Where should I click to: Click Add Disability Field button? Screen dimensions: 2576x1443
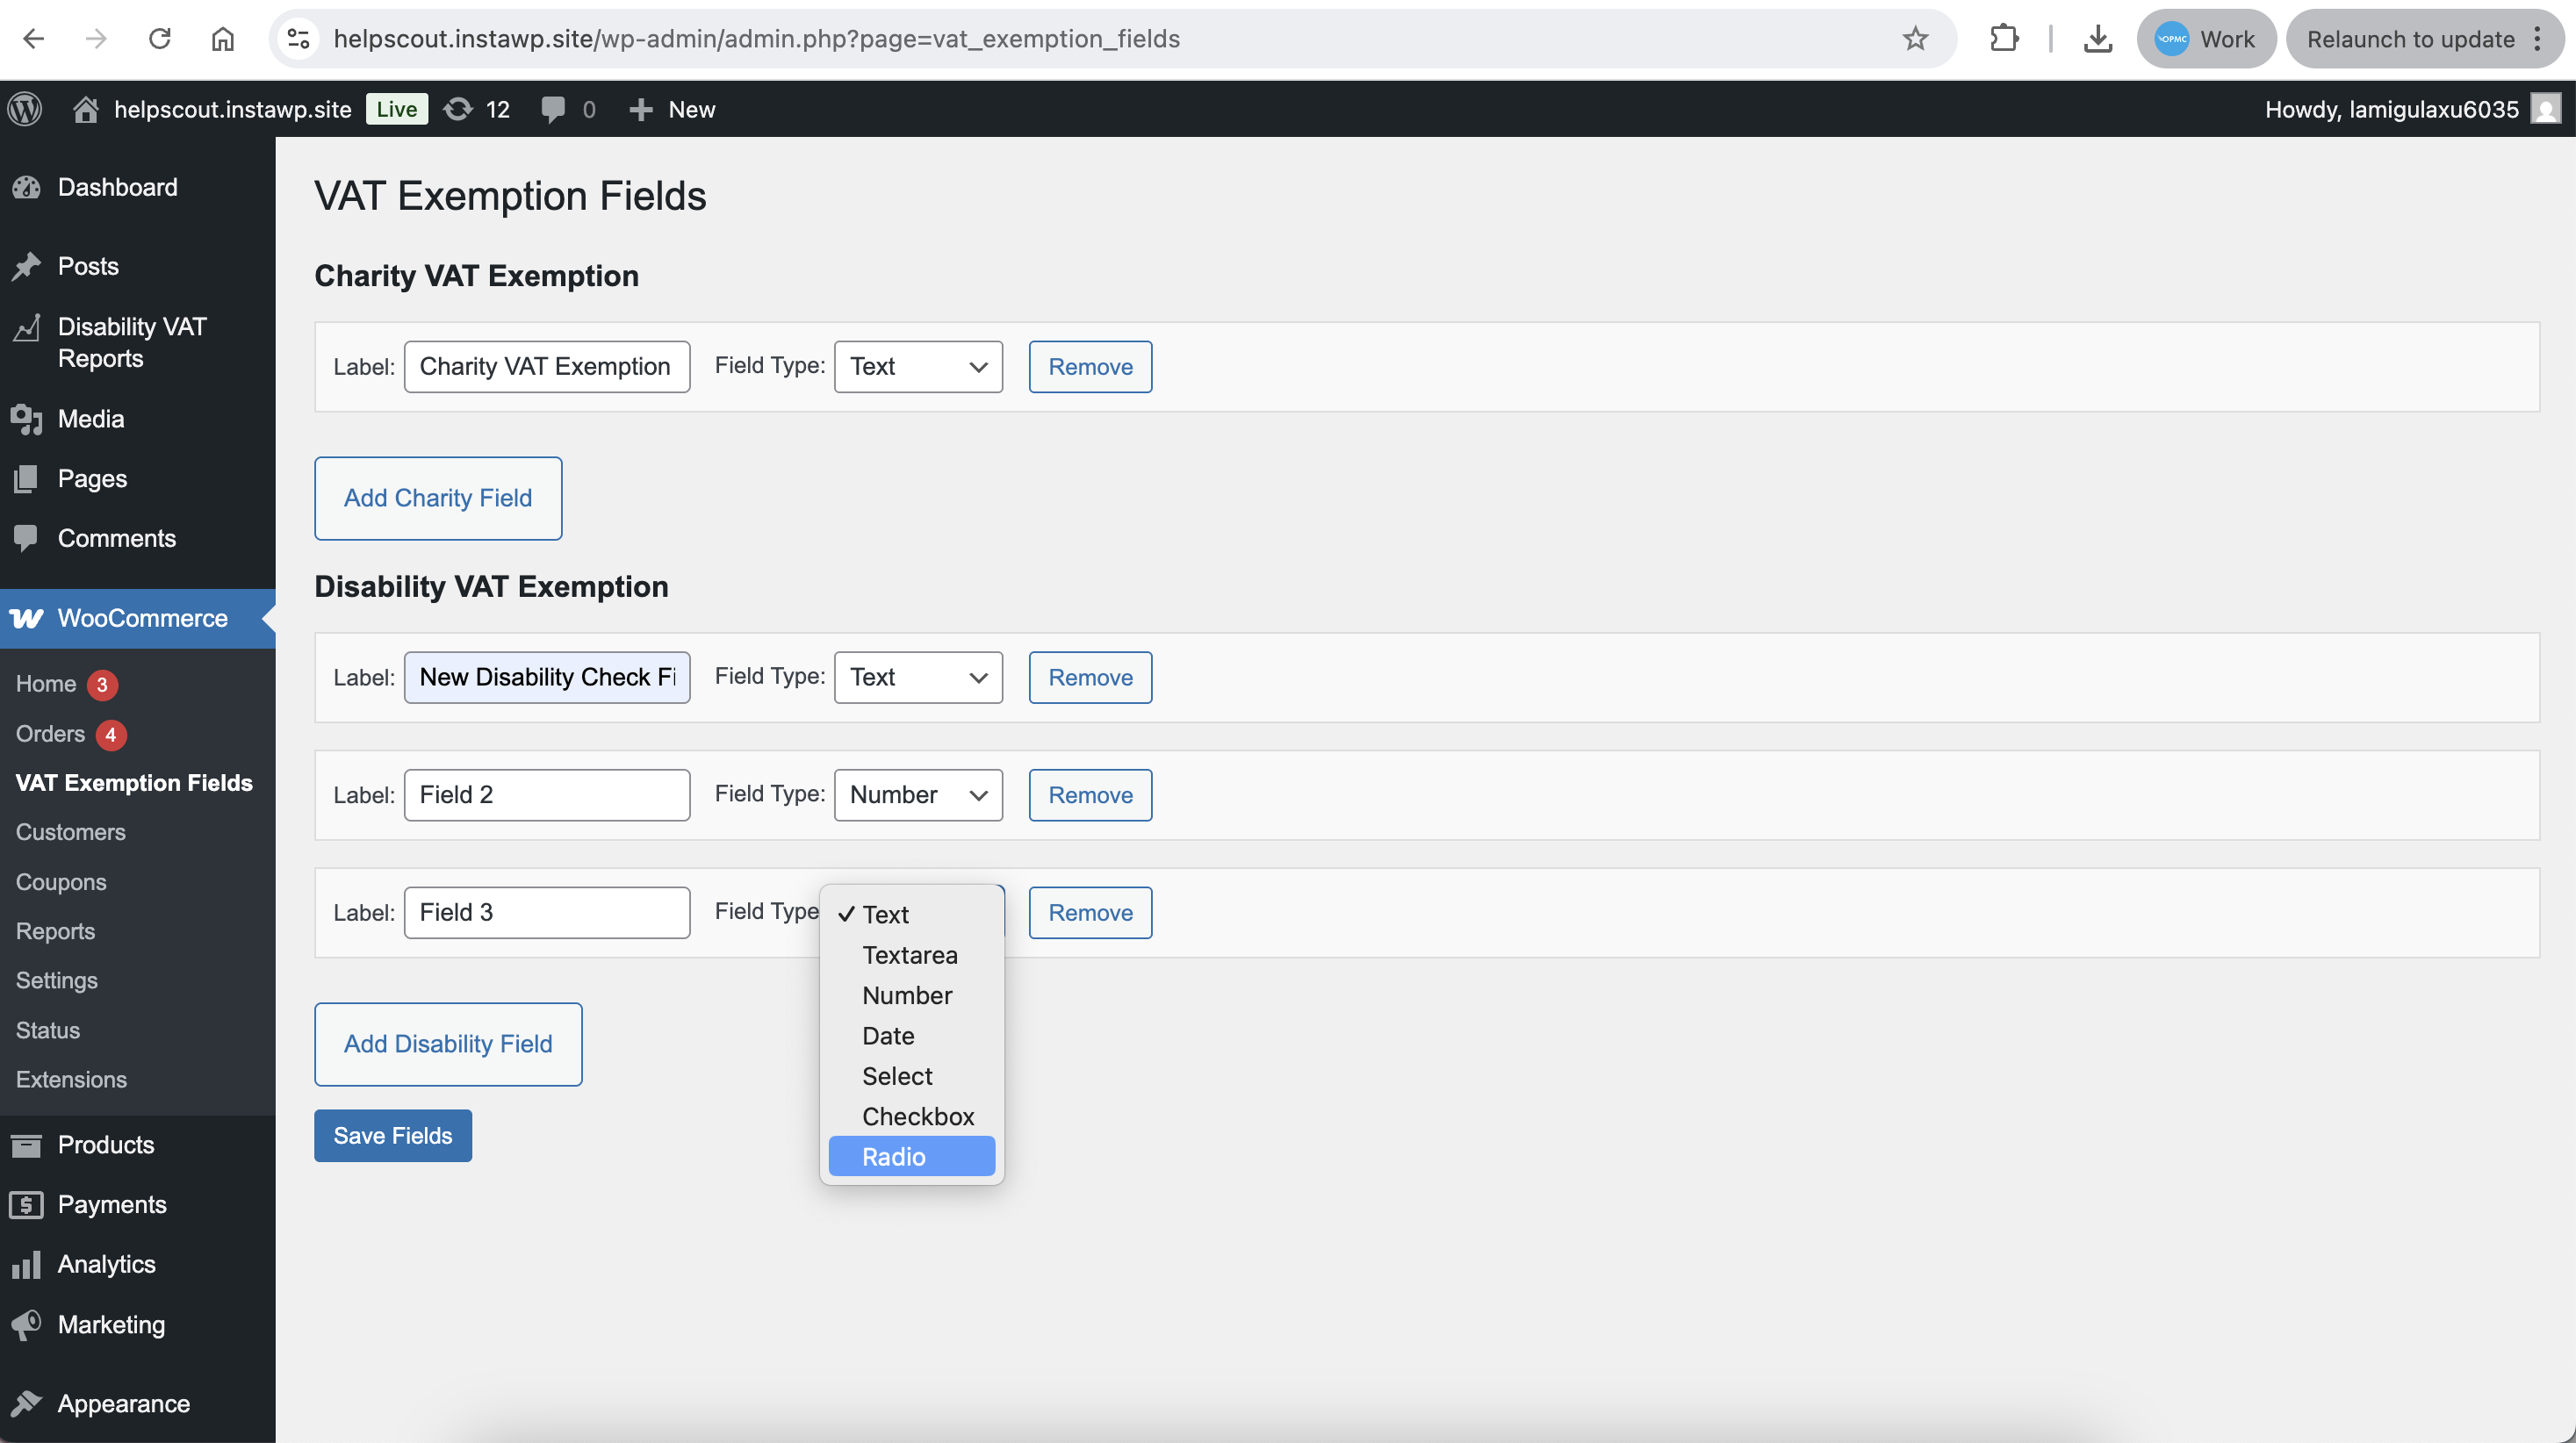[447, 1043]
